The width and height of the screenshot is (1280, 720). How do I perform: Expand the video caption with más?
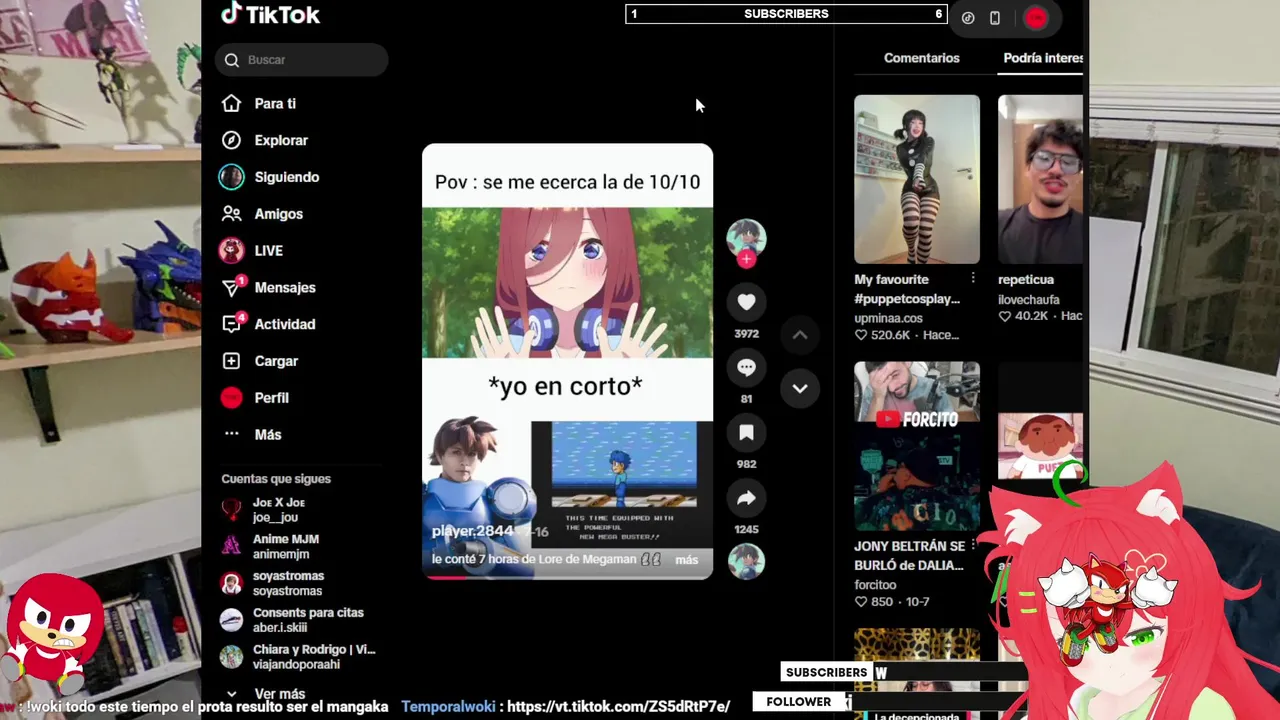[x=686, y=560]
